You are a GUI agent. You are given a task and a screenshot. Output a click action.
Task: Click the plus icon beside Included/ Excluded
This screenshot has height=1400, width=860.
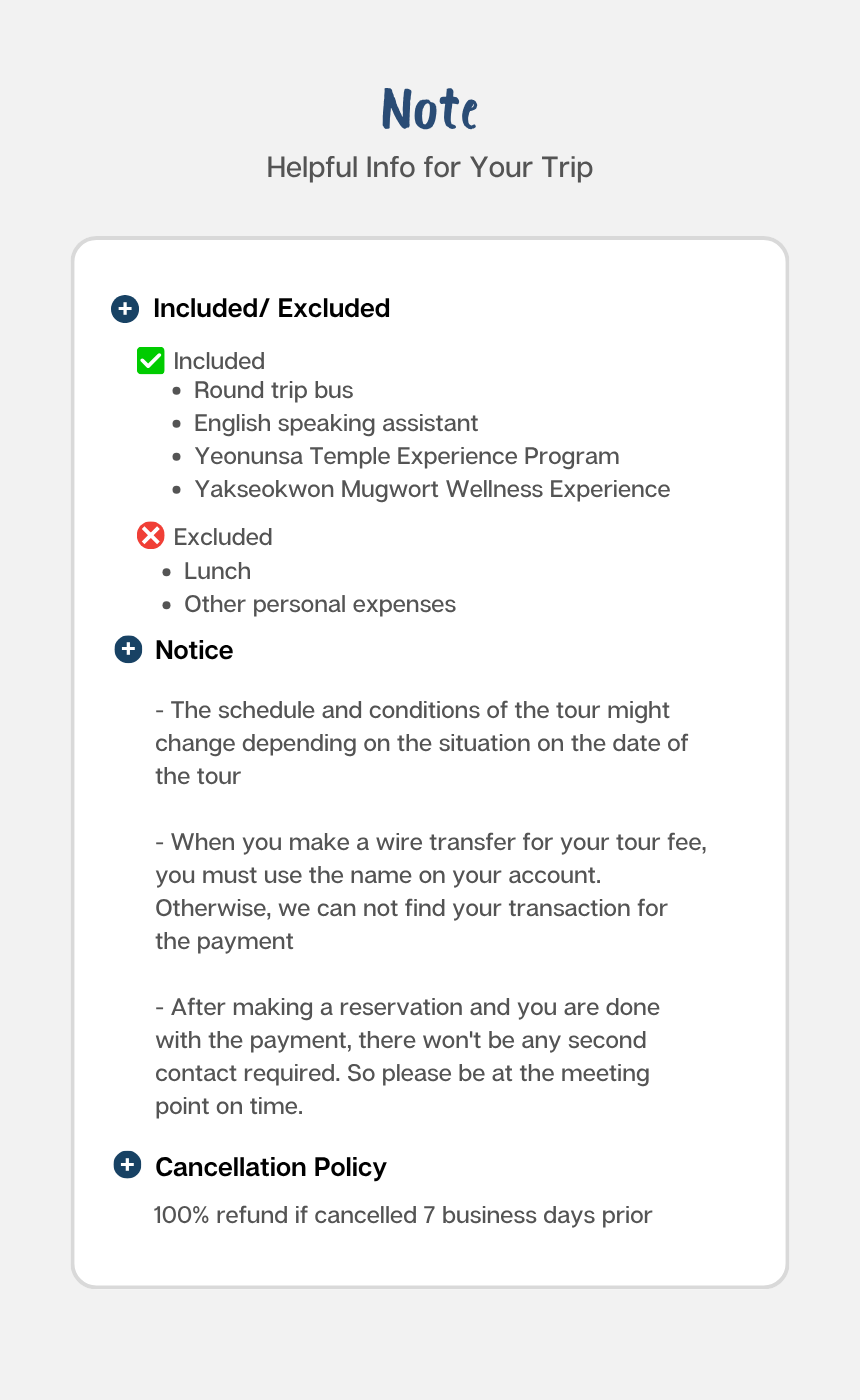(125, 309)
